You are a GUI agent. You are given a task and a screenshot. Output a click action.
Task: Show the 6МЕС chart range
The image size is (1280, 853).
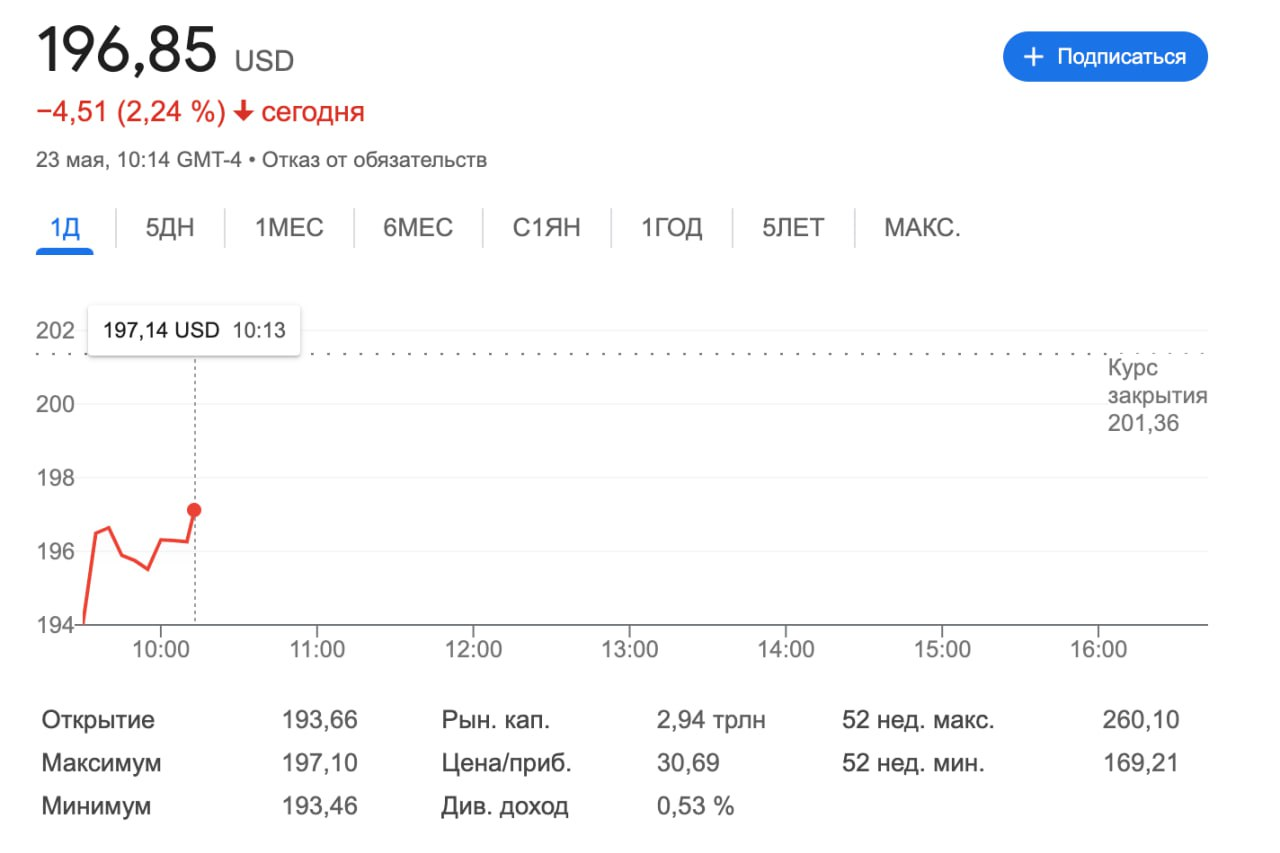click(418, 228)
